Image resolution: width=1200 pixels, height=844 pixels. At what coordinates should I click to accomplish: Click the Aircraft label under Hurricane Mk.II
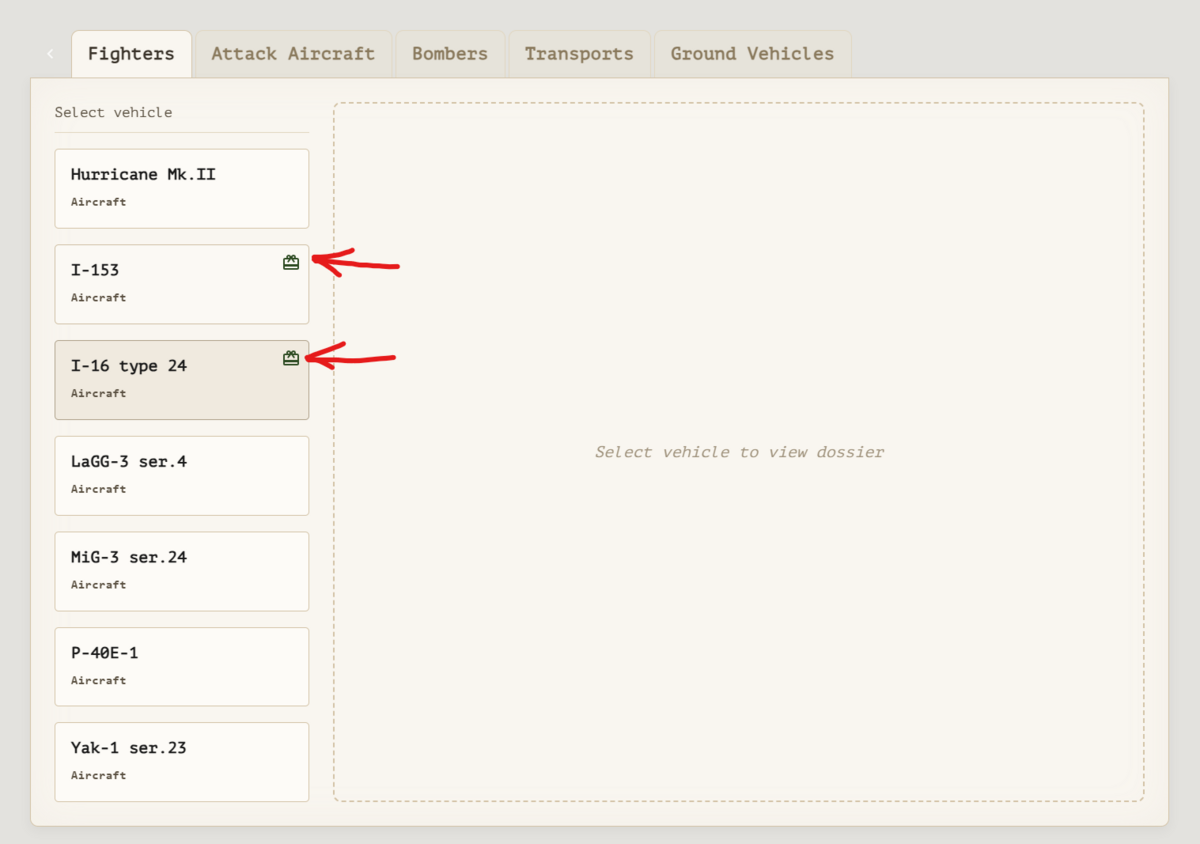(98, 202)
